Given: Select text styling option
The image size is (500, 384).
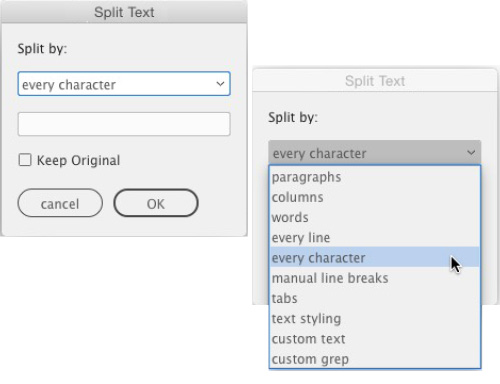Looking at the screenshot, I should [375, 319].
